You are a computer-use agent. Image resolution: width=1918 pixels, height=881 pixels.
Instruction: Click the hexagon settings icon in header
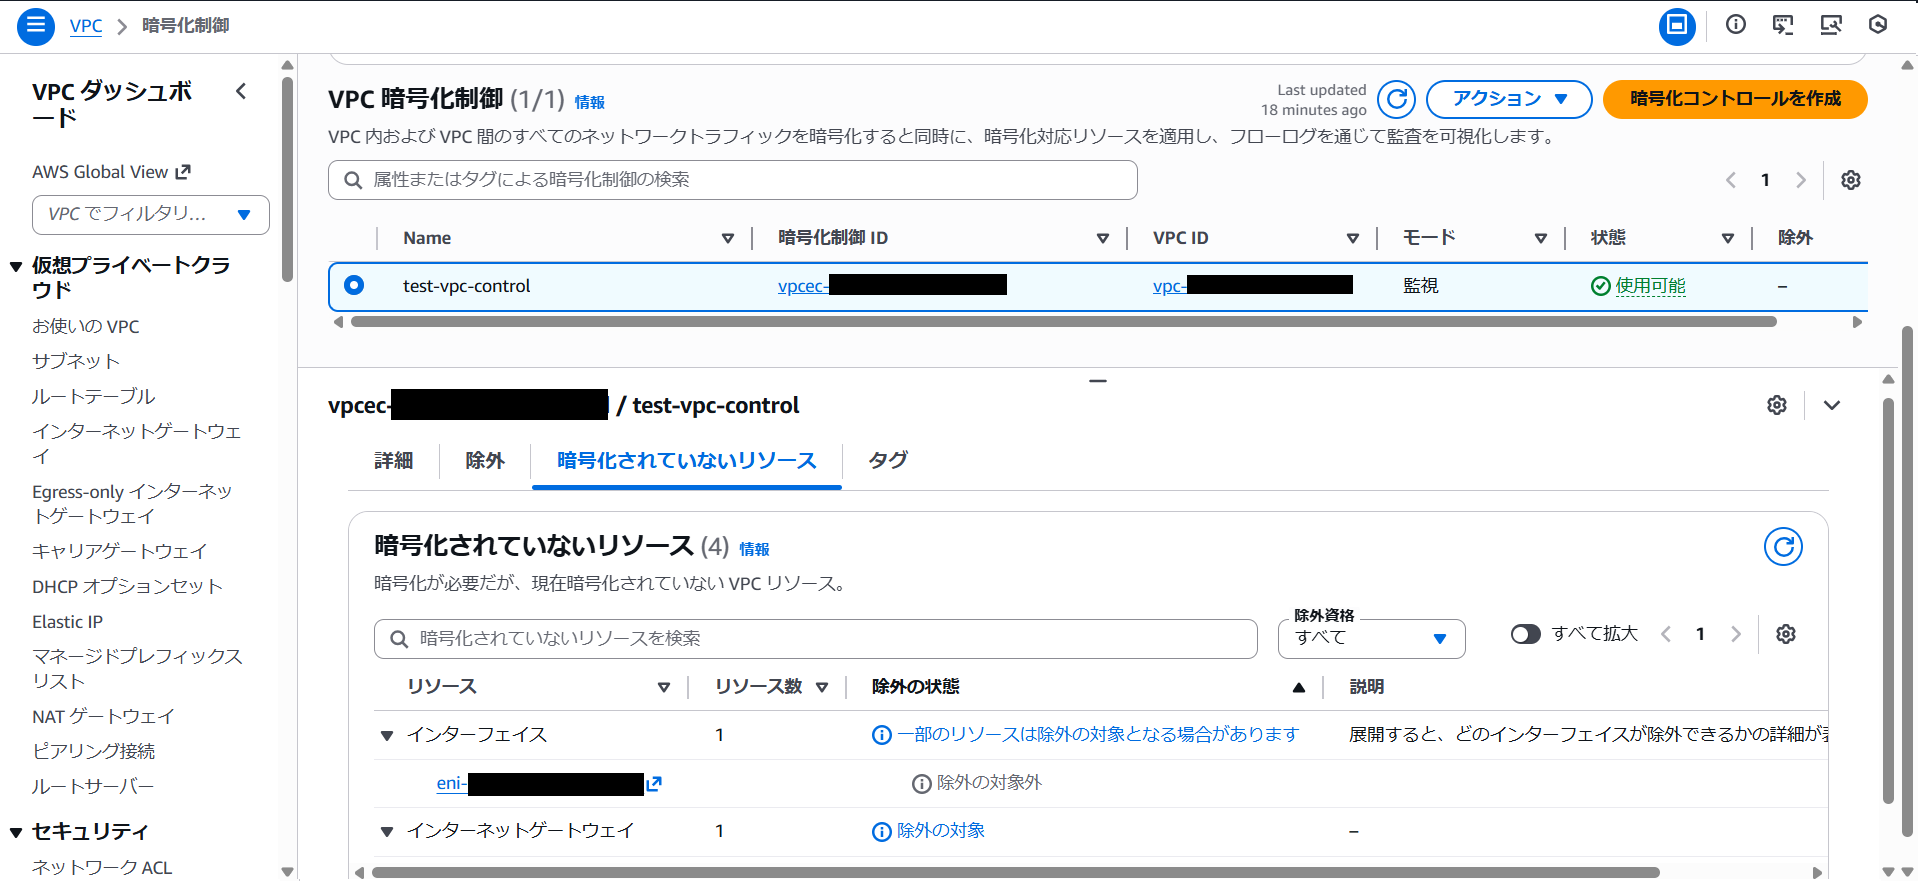[x=1878, y=25]
